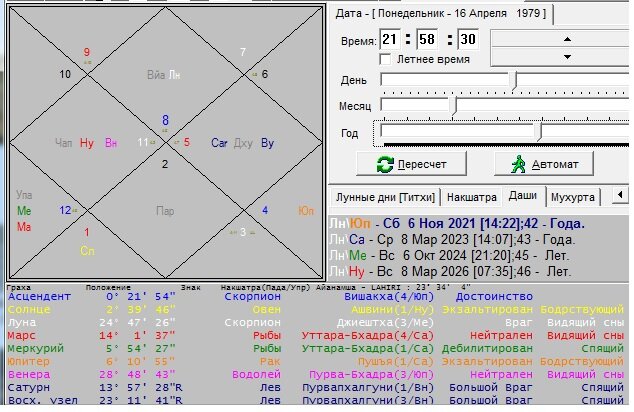
Task: Click the Дебилитирован status for Меркурий
Action: (x=487, y=348)
